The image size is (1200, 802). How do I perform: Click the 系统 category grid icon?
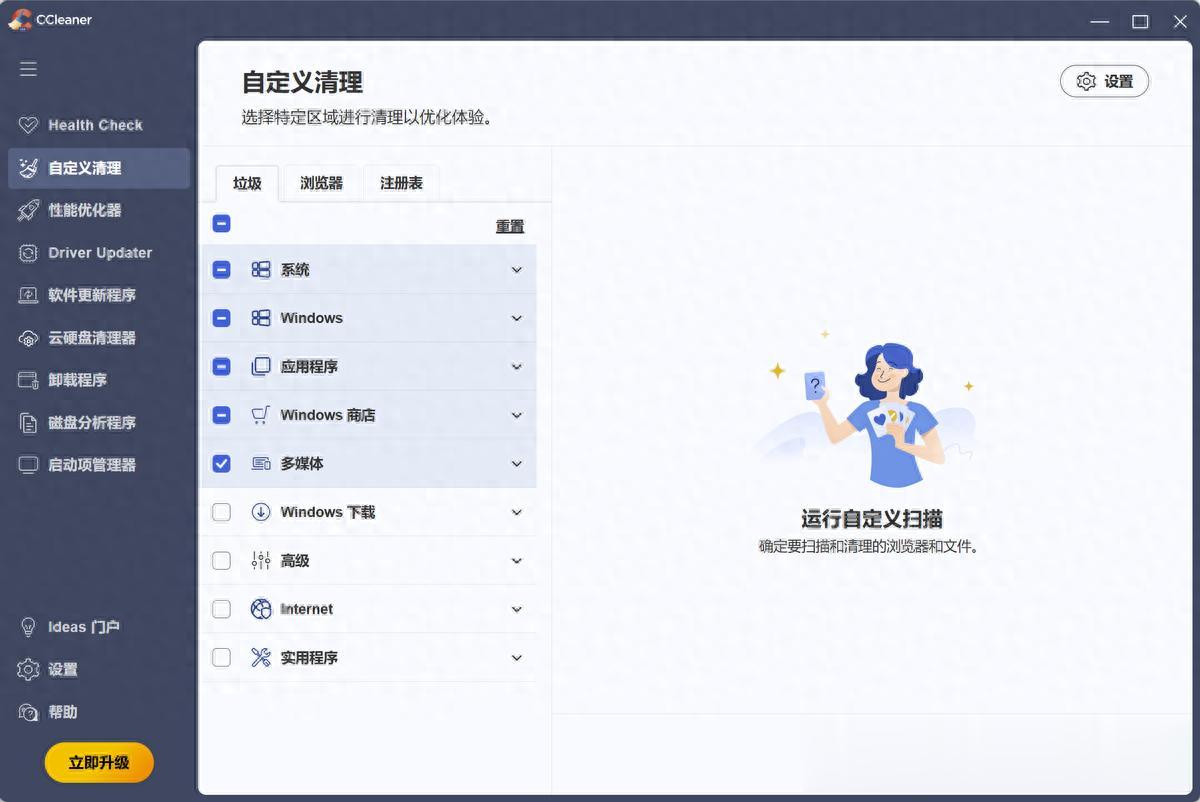coord(261,269)
